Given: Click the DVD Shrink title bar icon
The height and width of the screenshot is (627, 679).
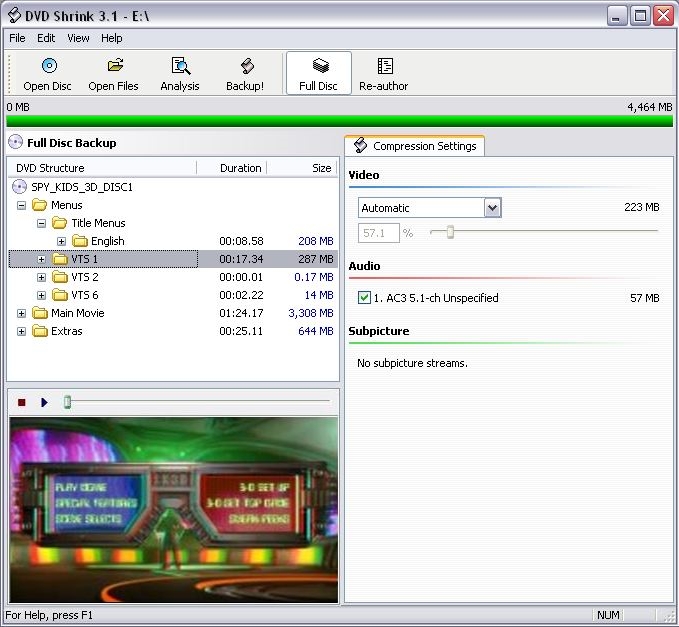Looking at the screenshot, I should pos(14,16).
